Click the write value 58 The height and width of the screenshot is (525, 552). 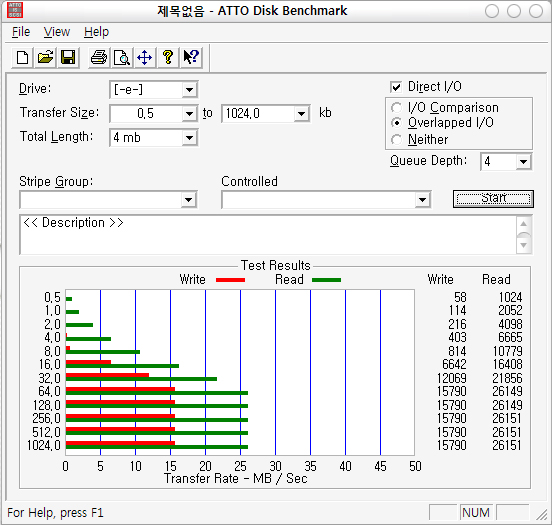[x=460, y=297]
